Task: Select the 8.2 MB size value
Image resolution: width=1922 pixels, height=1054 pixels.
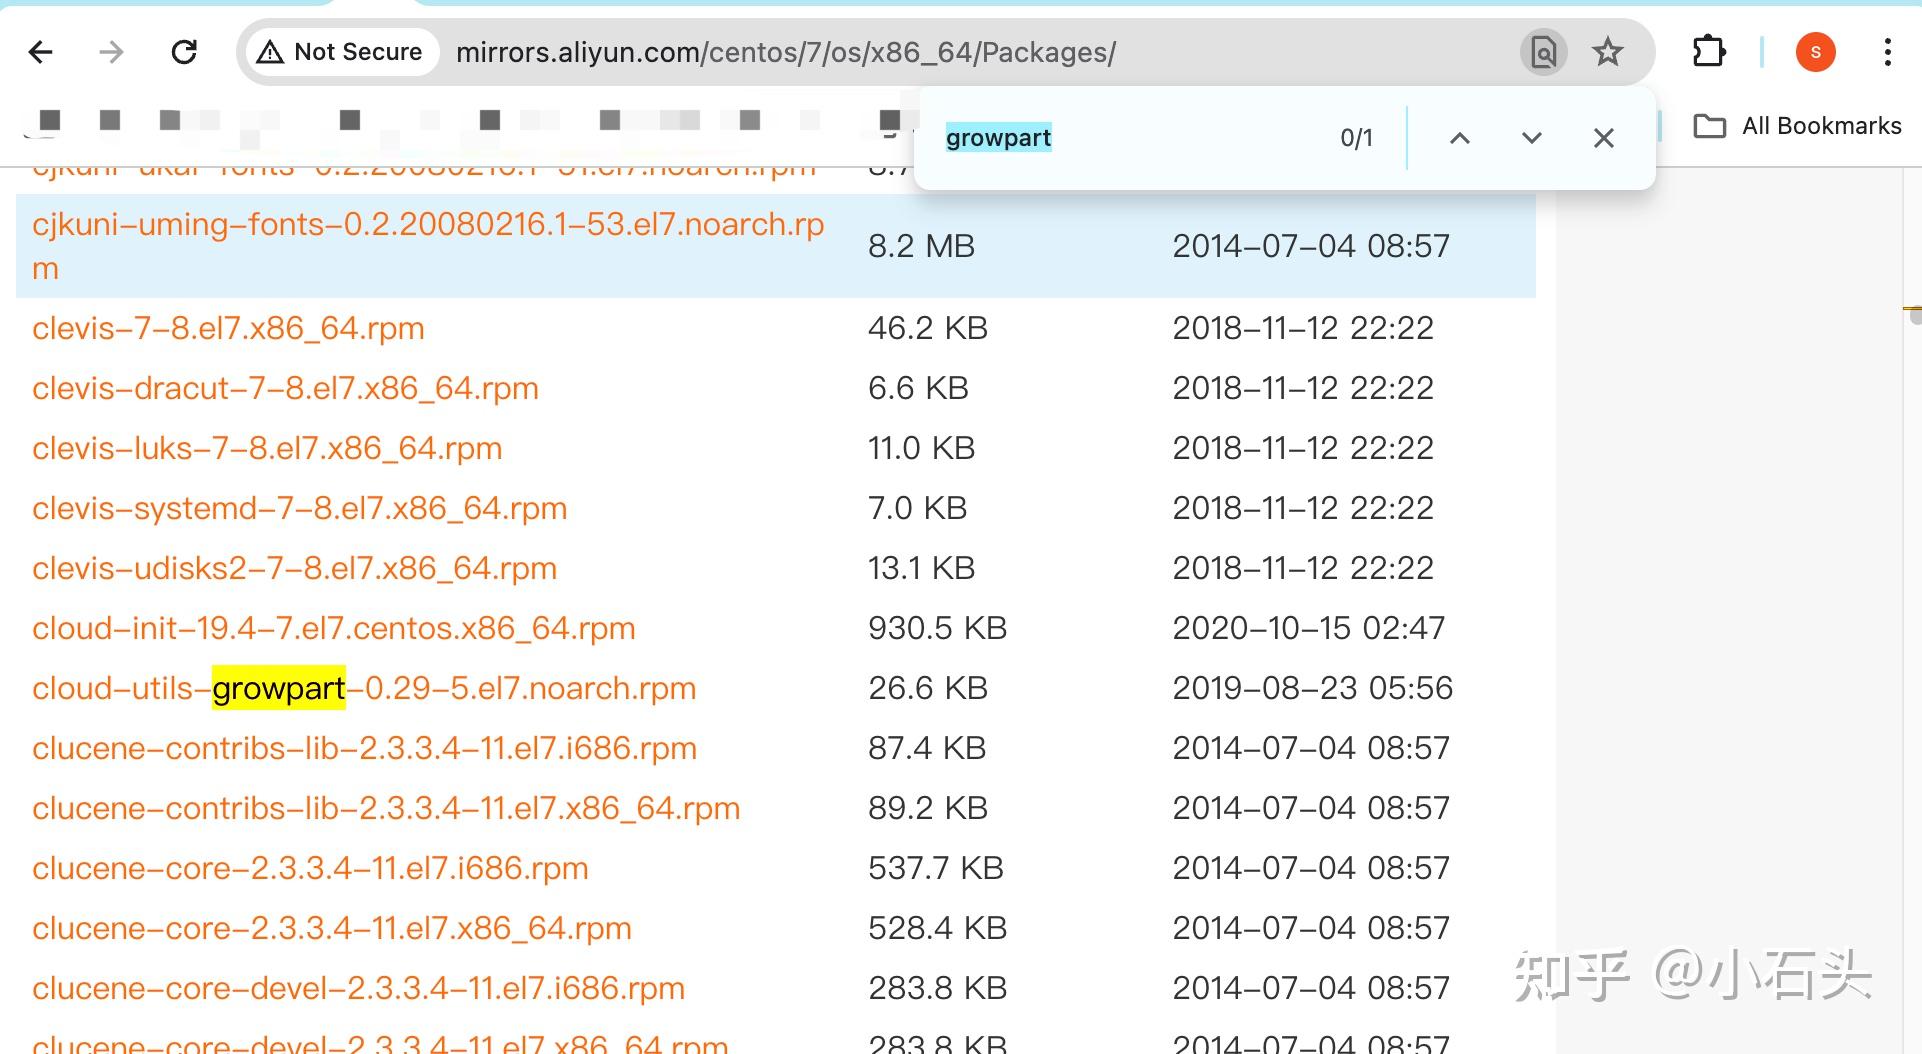Action: click(921, 246)
